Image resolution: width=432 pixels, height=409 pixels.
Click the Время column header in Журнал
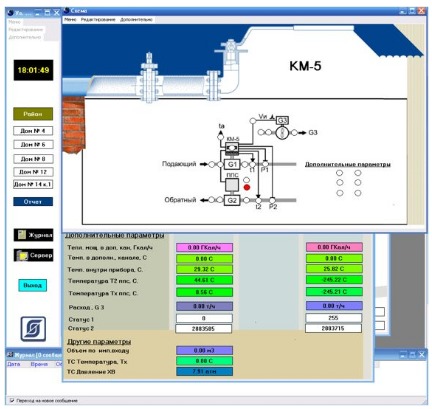[39, 364]
